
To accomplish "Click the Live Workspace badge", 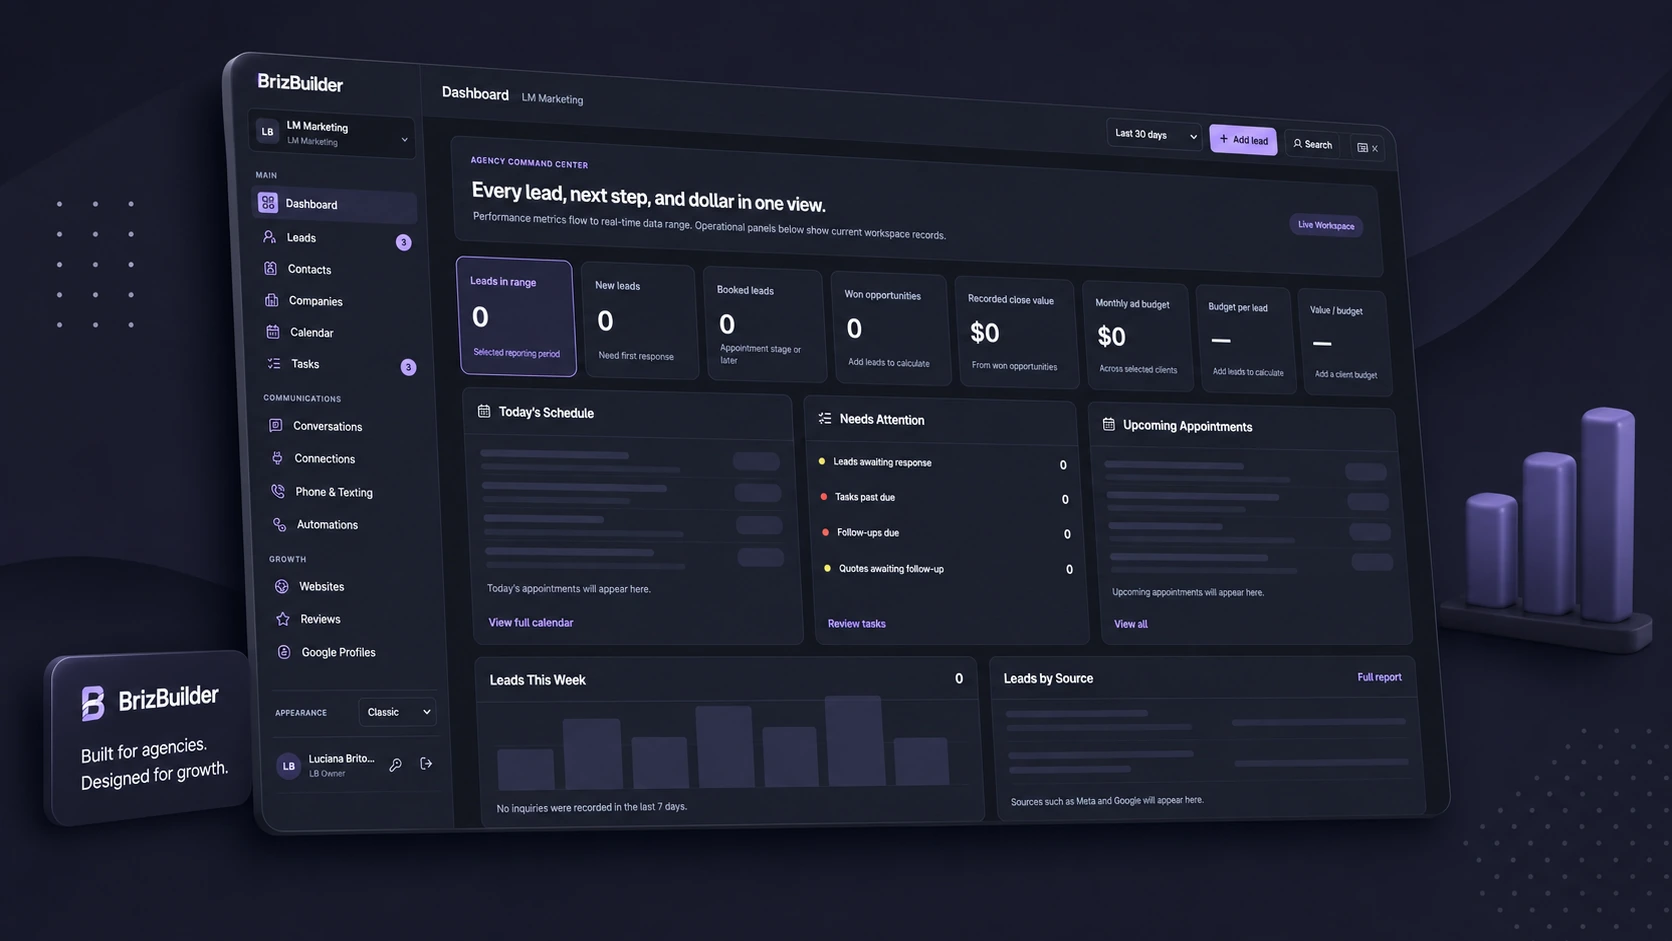I will tap(1326, 225).
